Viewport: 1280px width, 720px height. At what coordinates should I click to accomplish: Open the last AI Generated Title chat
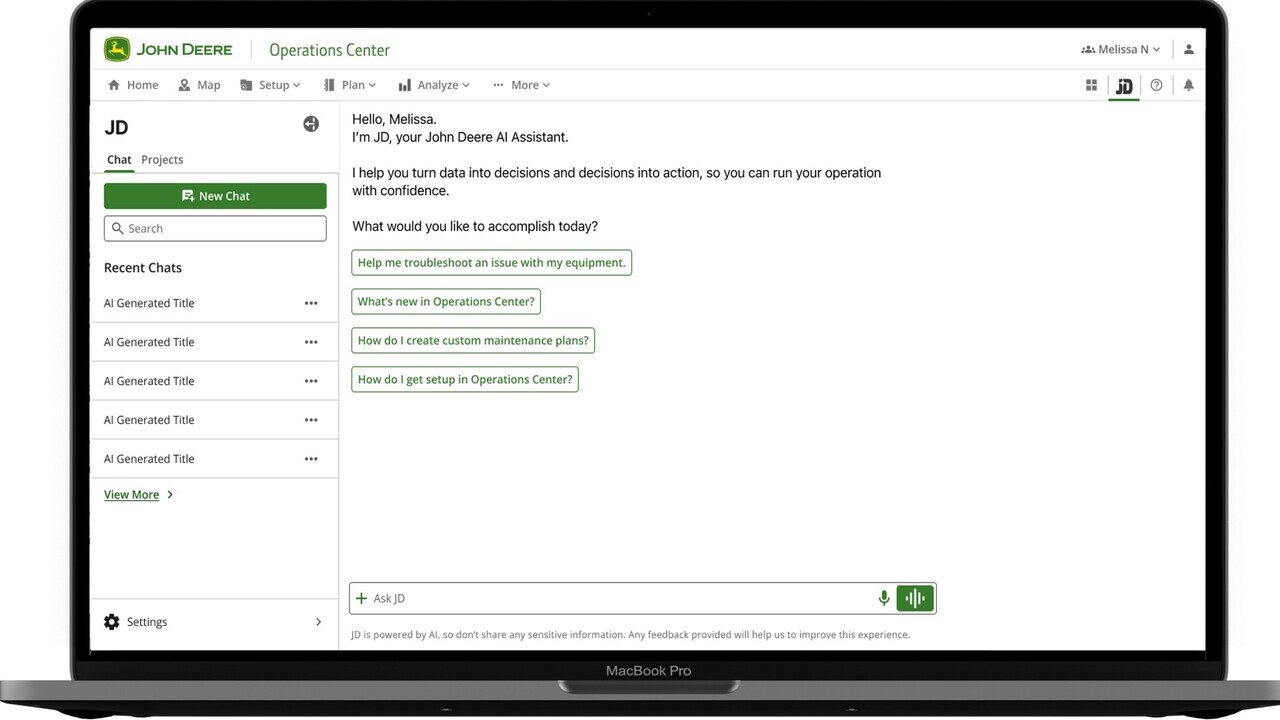click(149, 459)
